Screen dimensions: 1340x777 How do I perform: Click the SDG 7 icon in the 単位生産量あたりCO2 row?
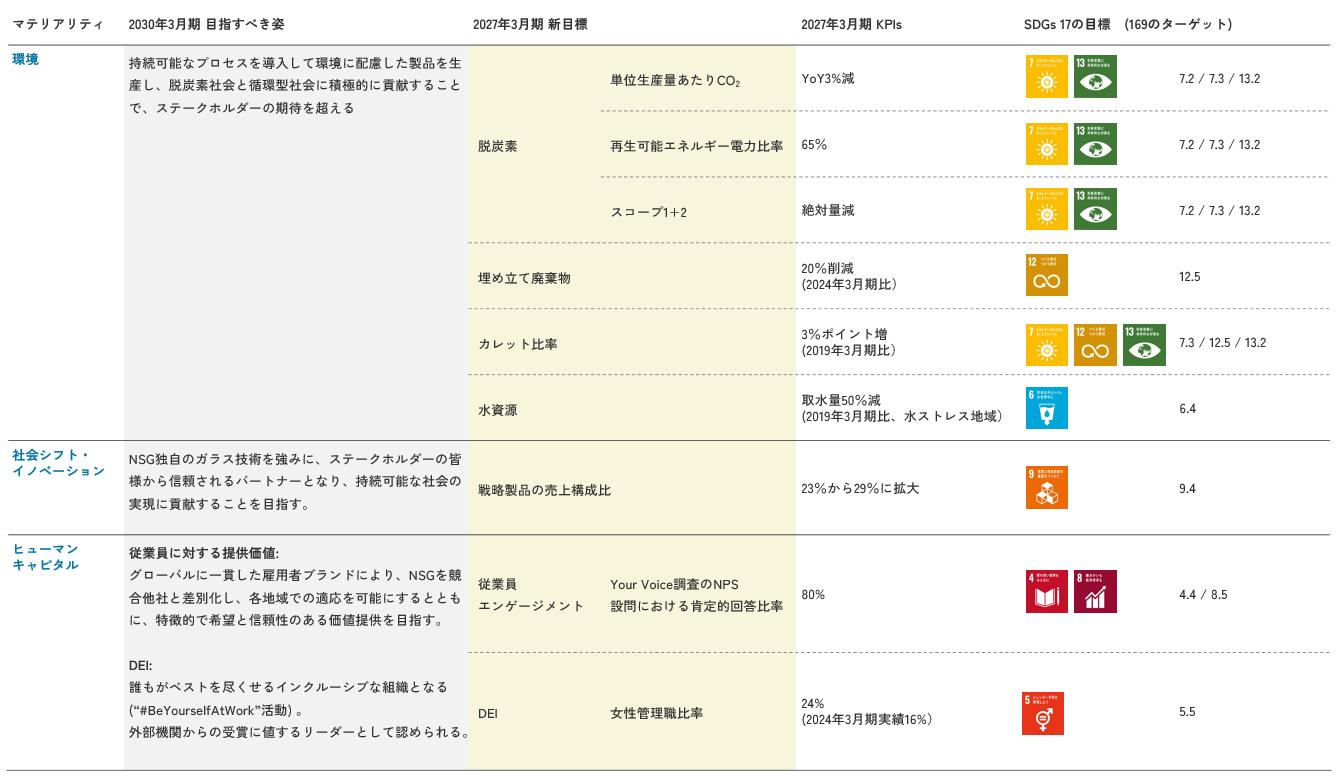[x=1047, y=77]
